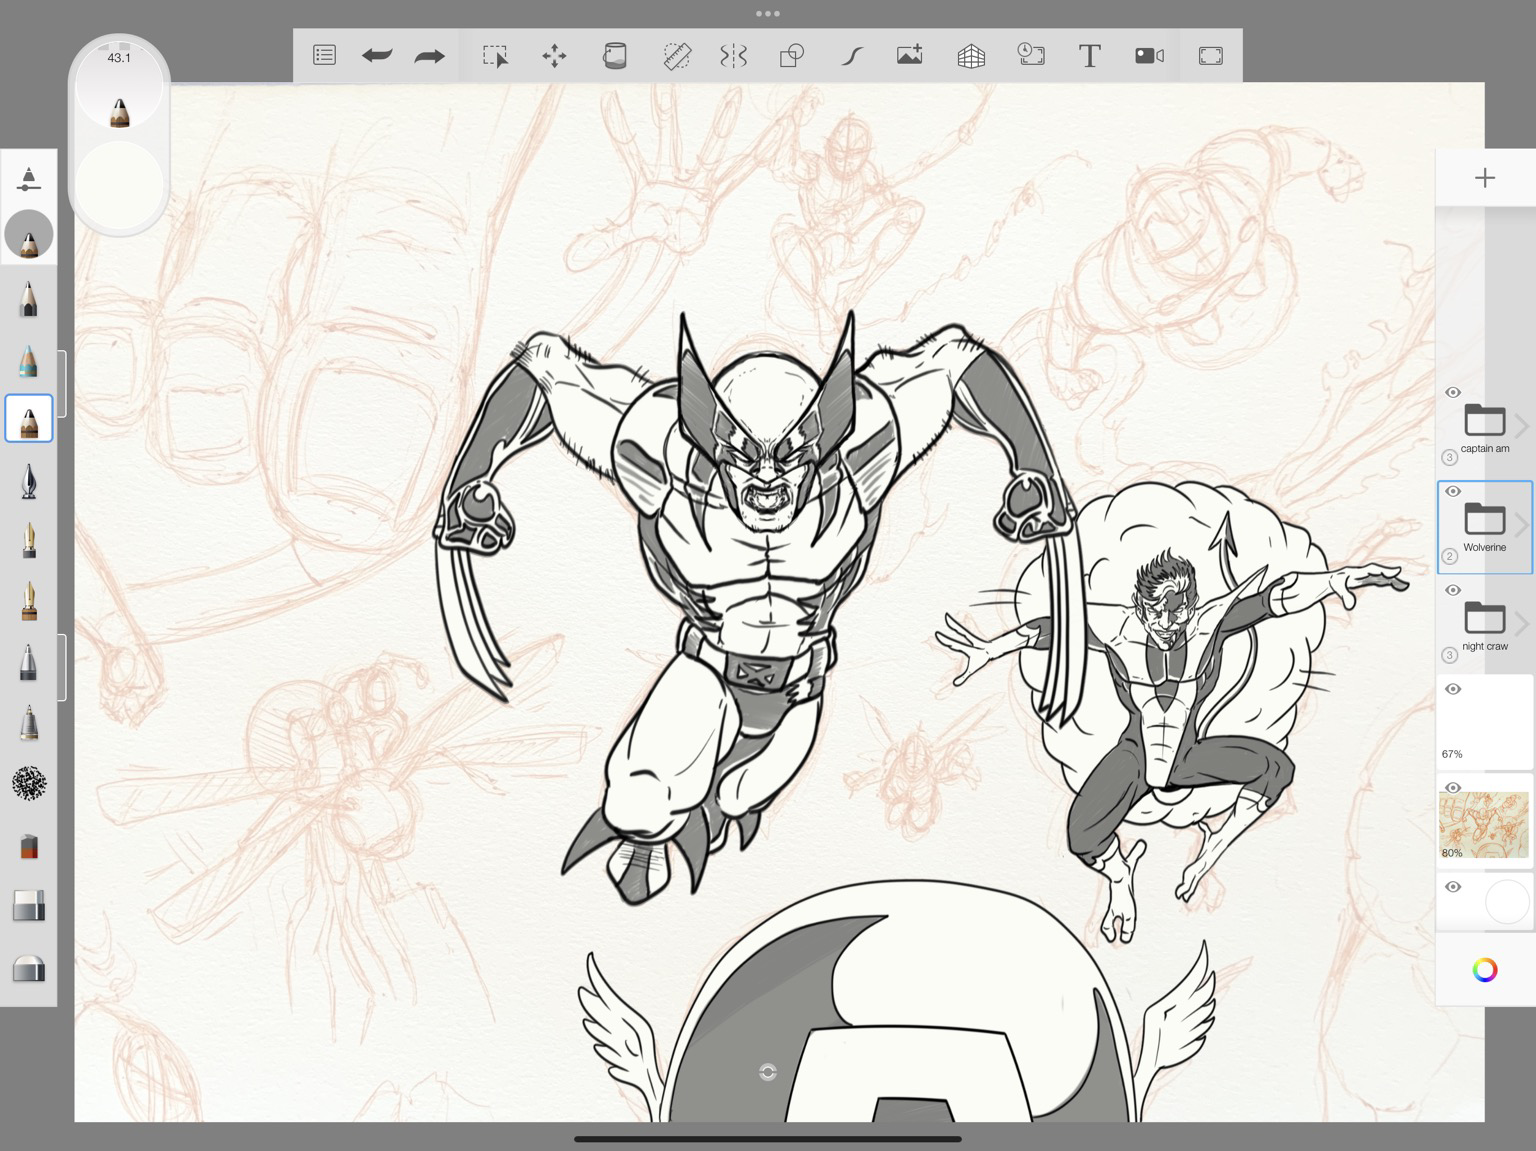Click the Redo arrow in toolbar

(430, 56)
